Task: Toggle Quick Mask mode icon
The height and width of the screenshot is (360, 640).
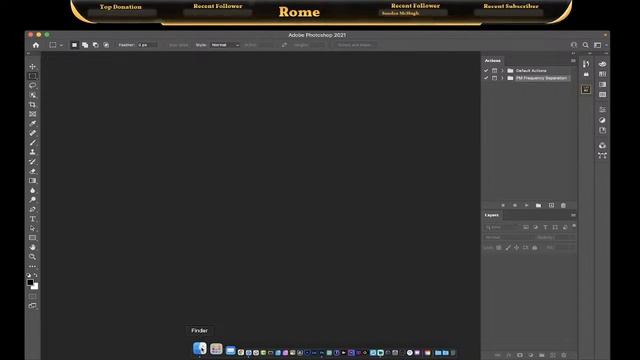Action: click(33, 296)
